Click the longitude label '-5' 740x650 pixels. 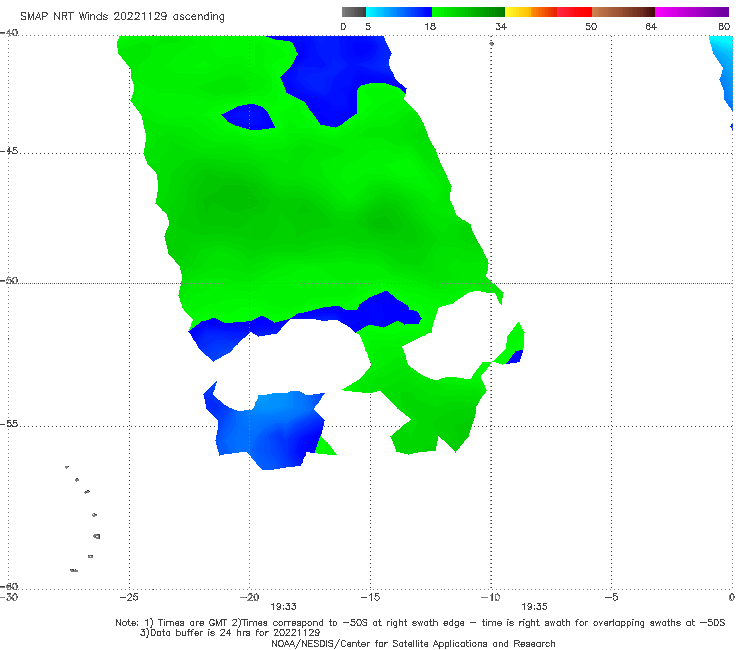[x=611, y=597]
